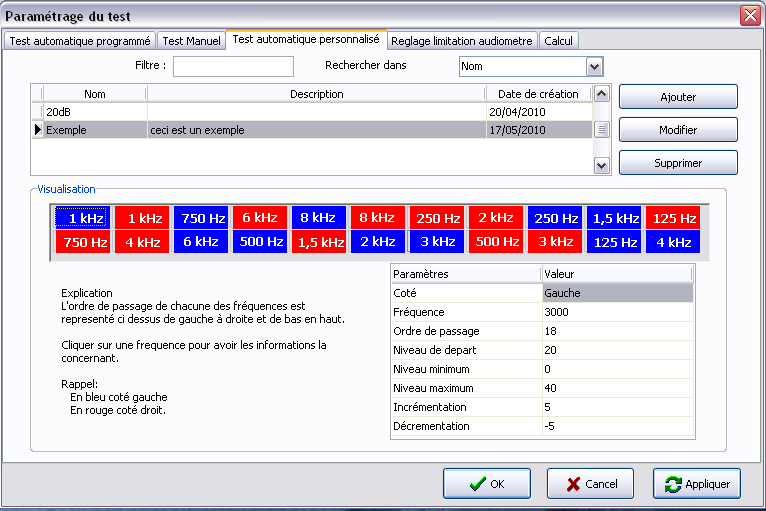This screenshot has width=766, height=511.
Task: Select the blue 1,5 kHz frequency block
Action: 614,218
